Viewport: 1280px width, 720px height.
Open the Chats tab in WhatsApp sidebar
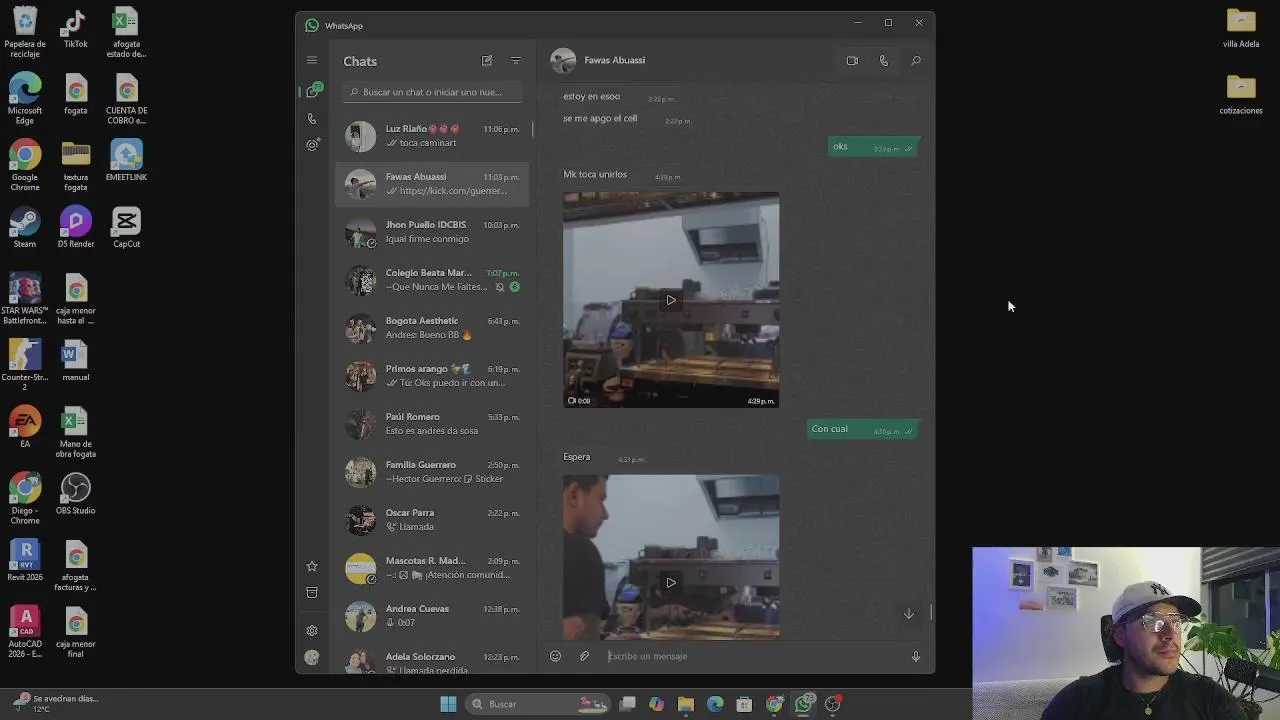pos(313,91)
